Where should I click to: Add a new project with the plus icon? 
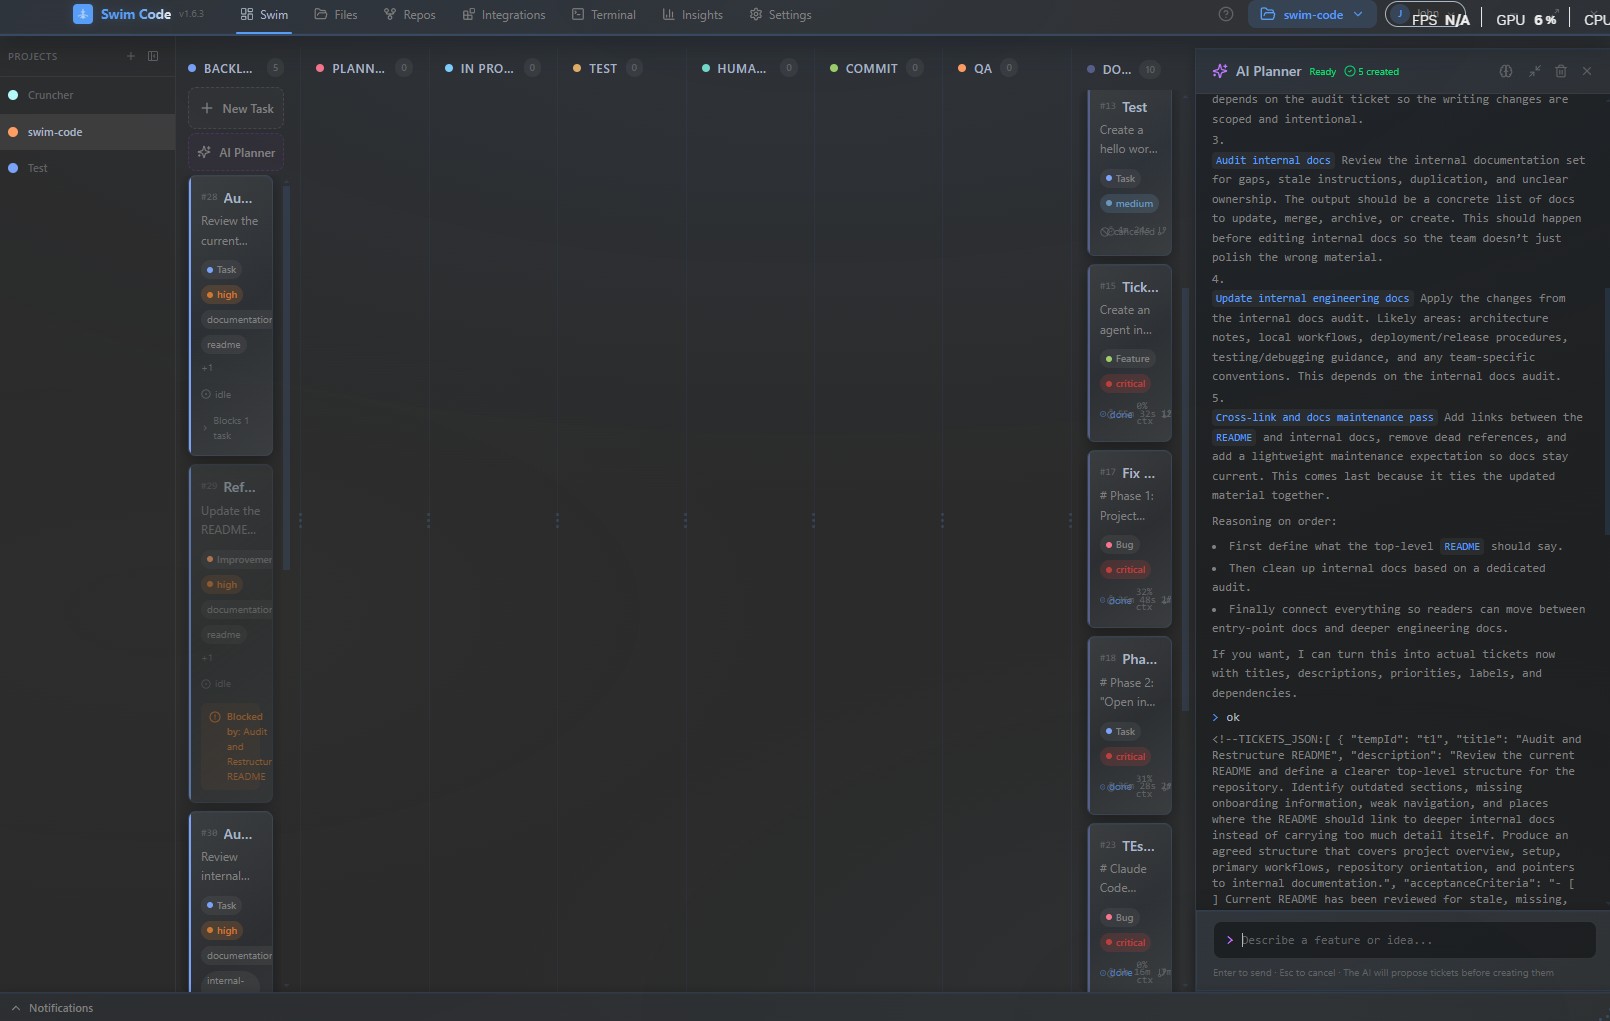tap(130, 56)
